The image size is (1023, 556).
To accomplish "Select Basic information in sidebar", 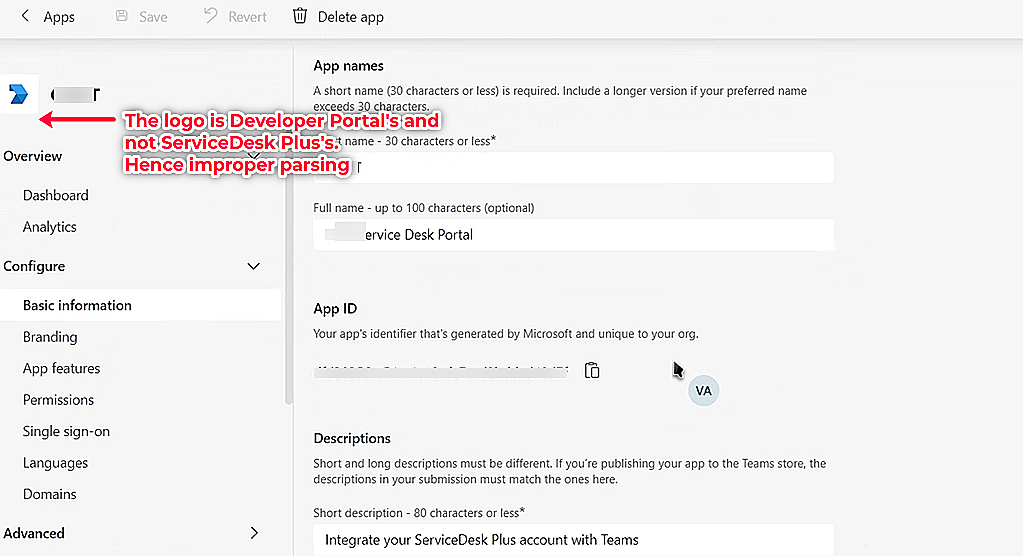I will [x=77, y=305].
